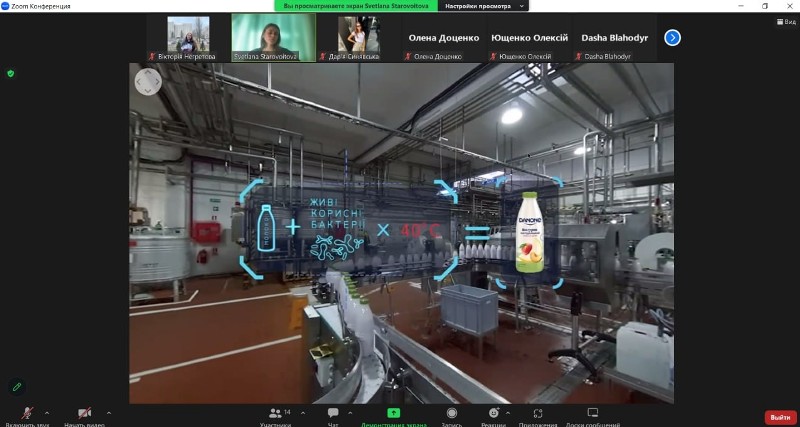The image size is (800, 427).
Task: Select Вікторія Негретова video thumbnail
Action: 188,38
